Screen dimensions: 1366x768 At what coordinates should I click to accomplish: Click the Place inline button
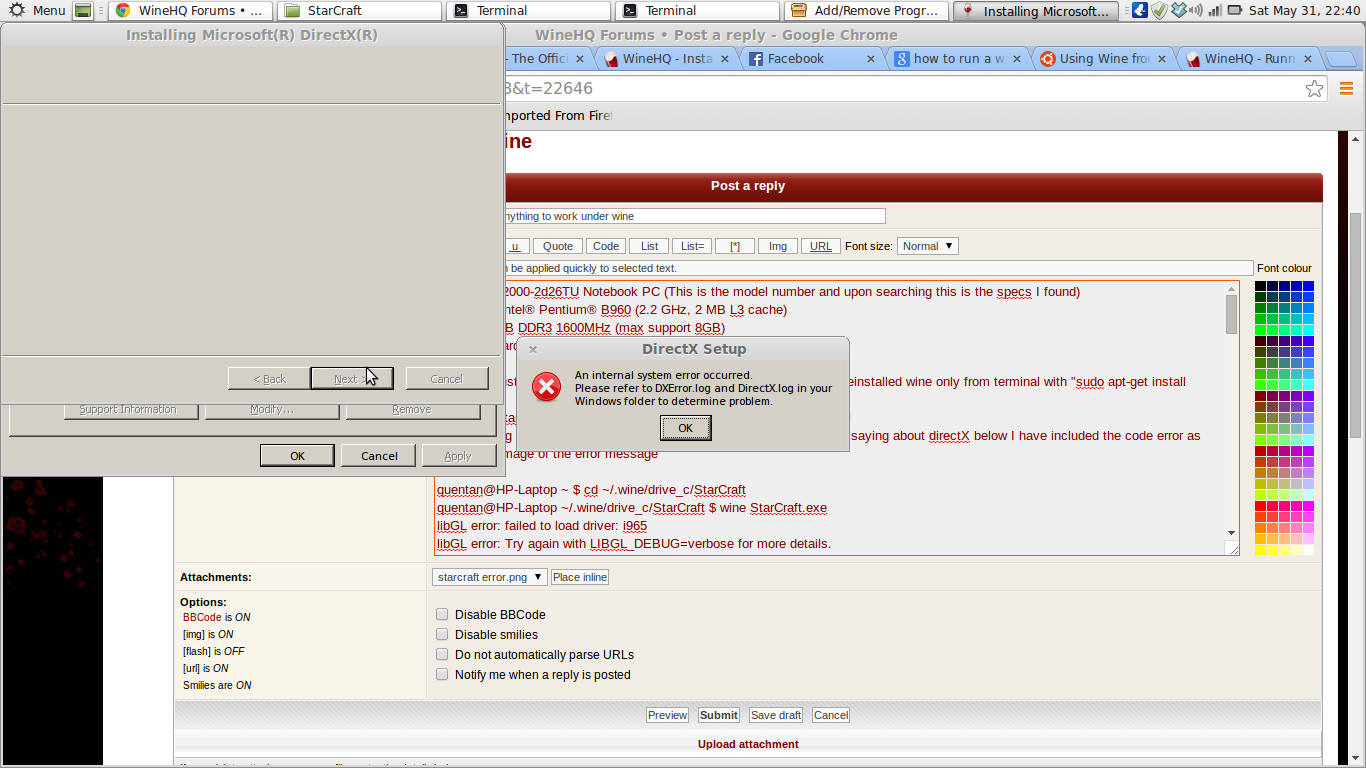(580, 577)
